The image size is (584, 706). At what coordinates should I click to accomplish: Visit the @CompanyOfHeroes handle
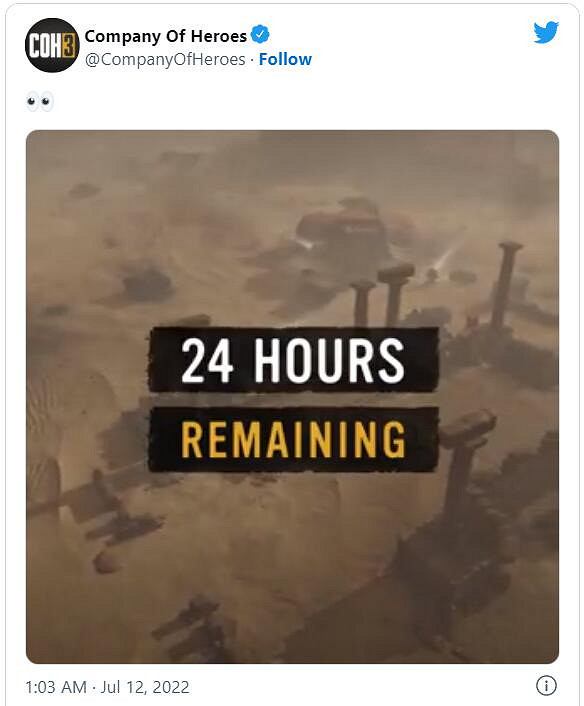(x=165, y=59)
